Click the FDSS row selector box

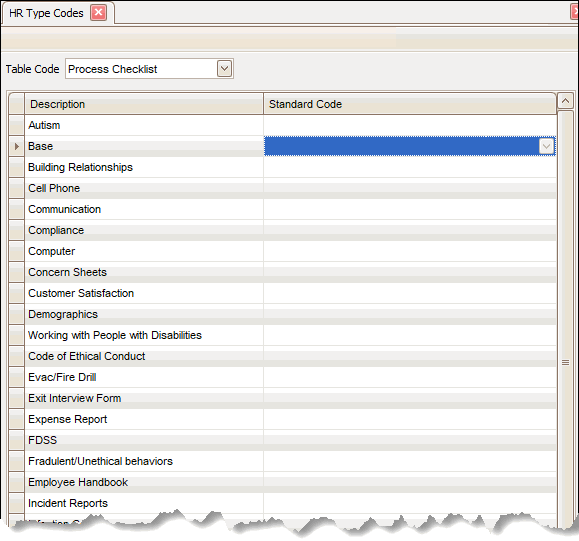17,440
